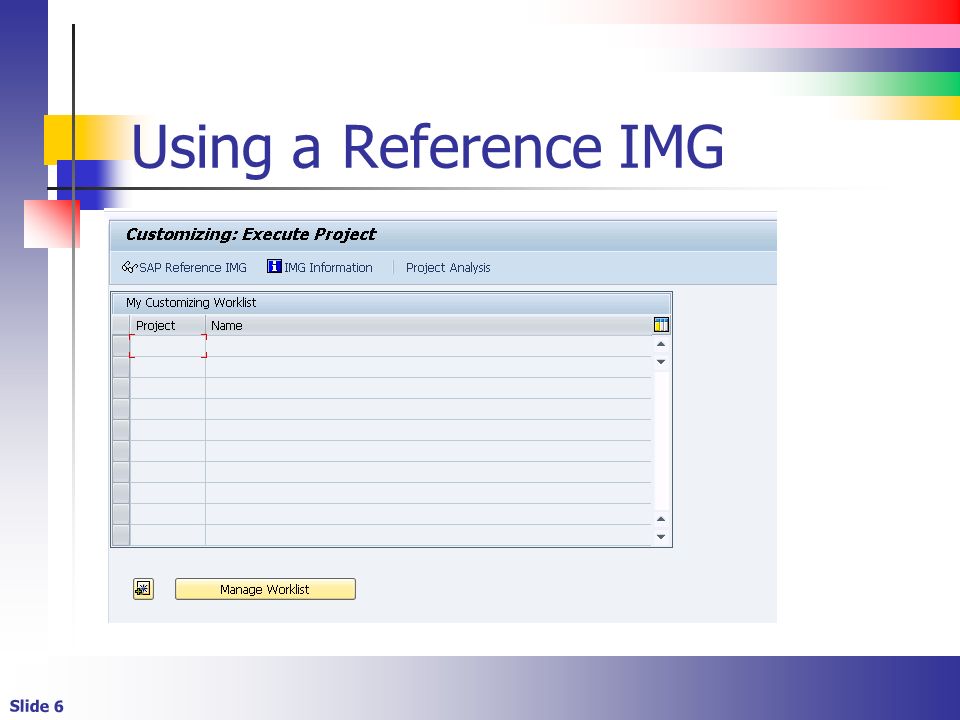Open IMG Information
The image size is (960, 720).
(320, 267)
